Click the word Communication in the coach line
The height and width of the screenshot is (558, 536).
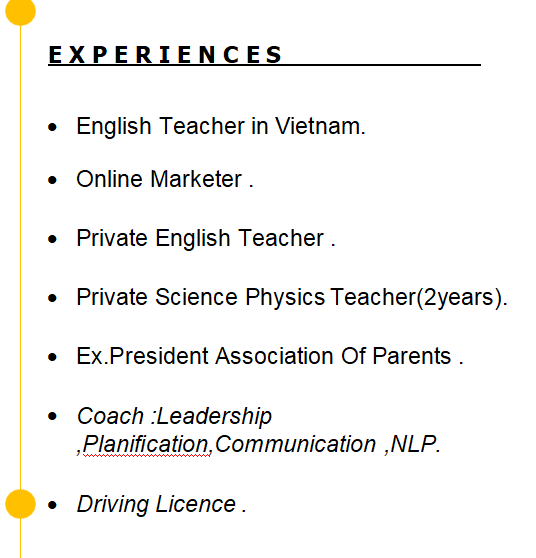295,444
